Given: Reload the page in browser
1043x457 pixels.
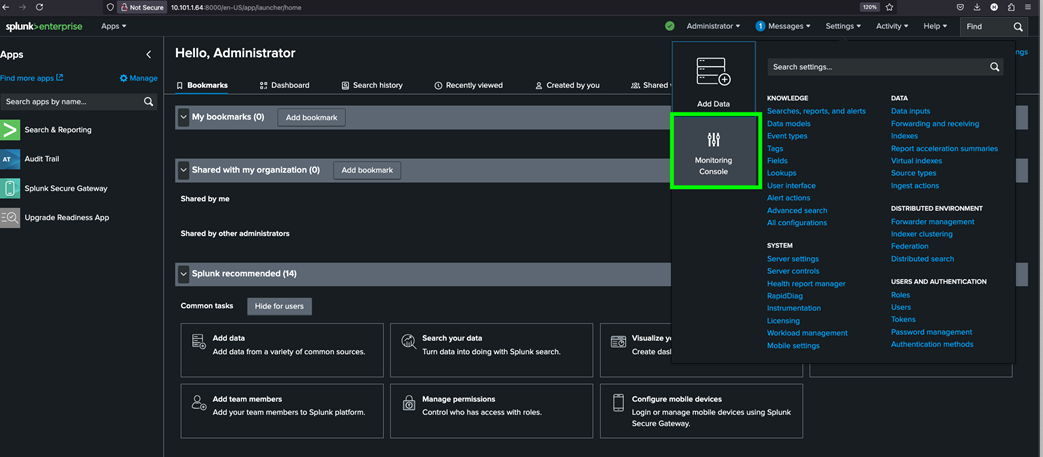Looking at the screenshot, I should click(x=39, y=7).
